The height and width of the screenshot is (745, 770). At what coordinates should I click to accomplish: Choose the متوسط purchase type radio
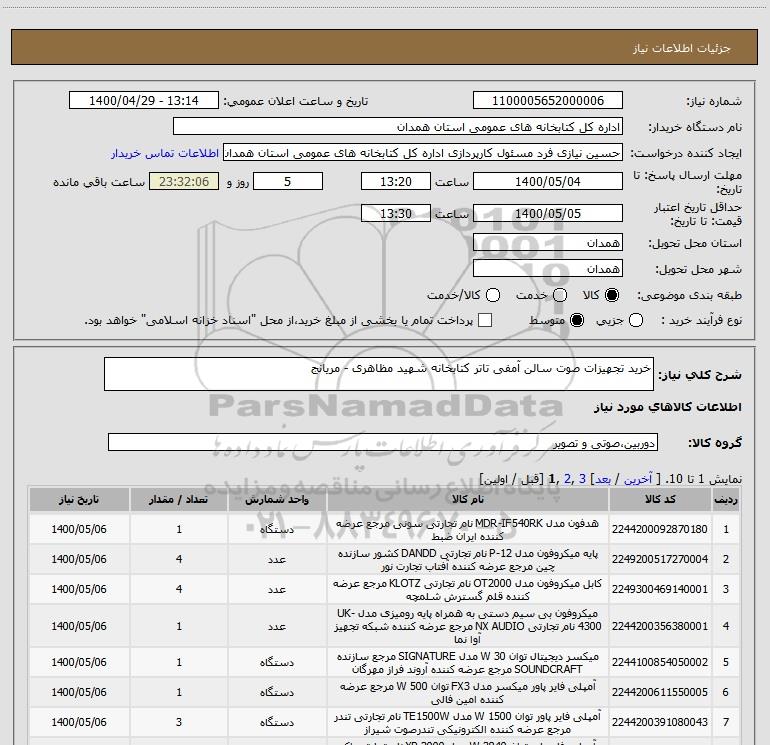[577, 320]
